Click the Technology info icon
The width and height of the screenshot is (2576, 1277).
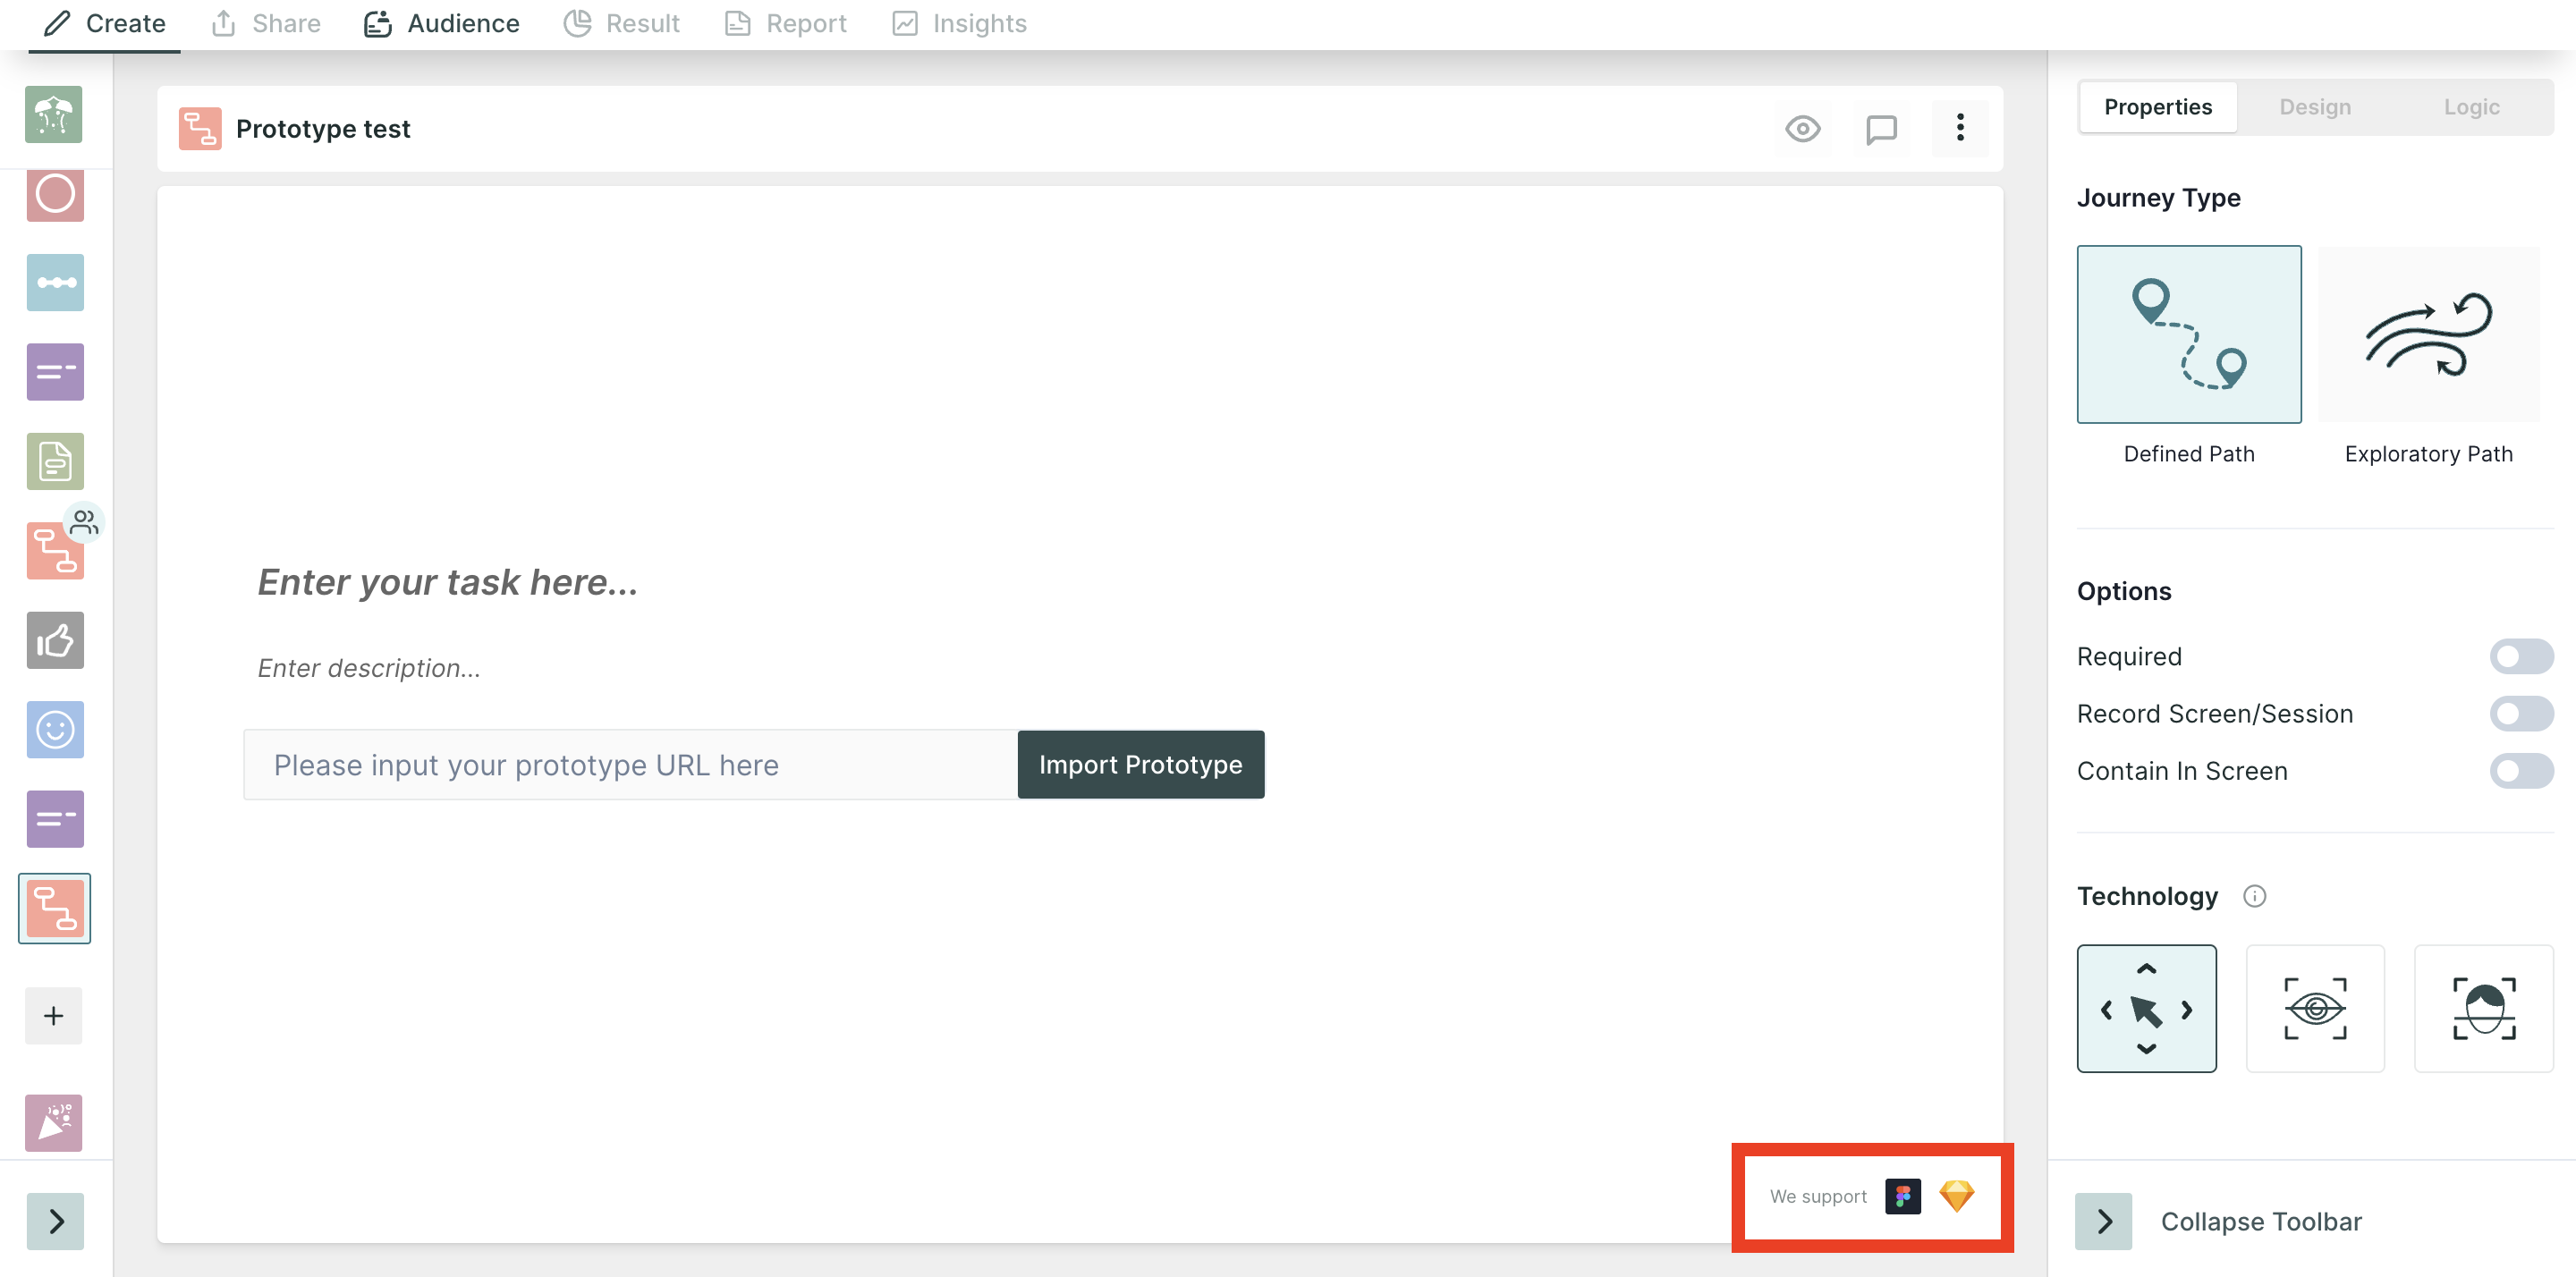2254,896
